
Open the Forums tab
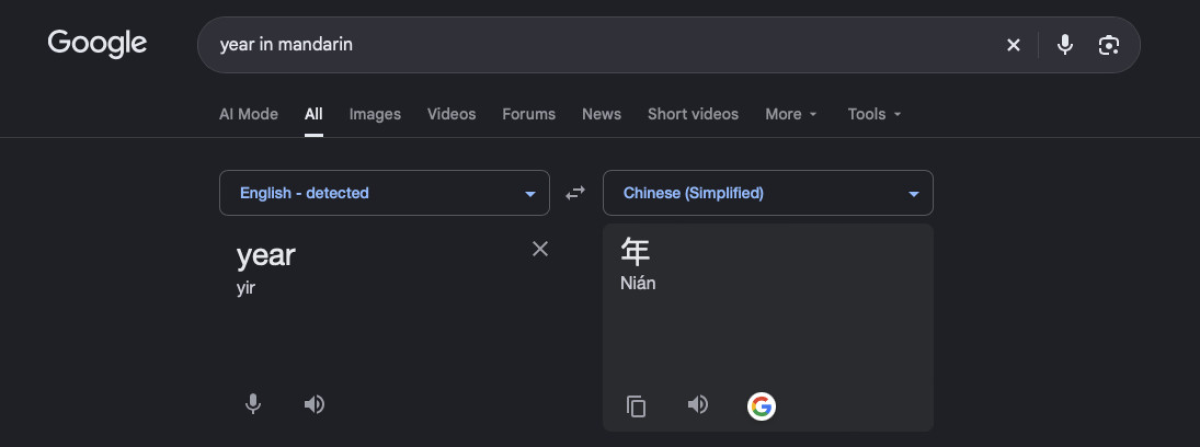pos(529,114)
